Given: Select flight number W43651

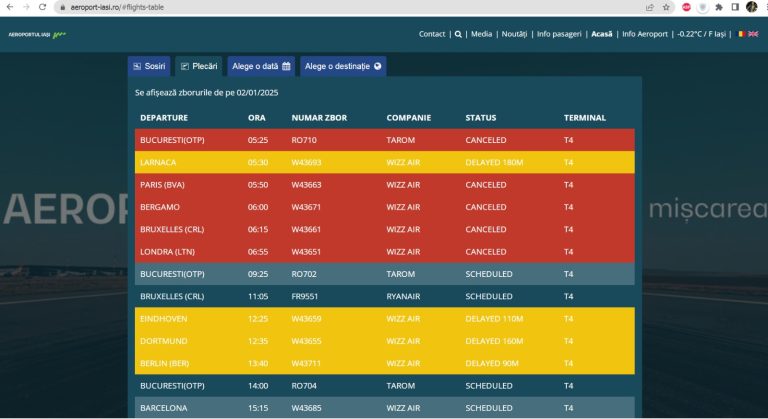Looking at the screenshot, I should (x=306, y=252).
